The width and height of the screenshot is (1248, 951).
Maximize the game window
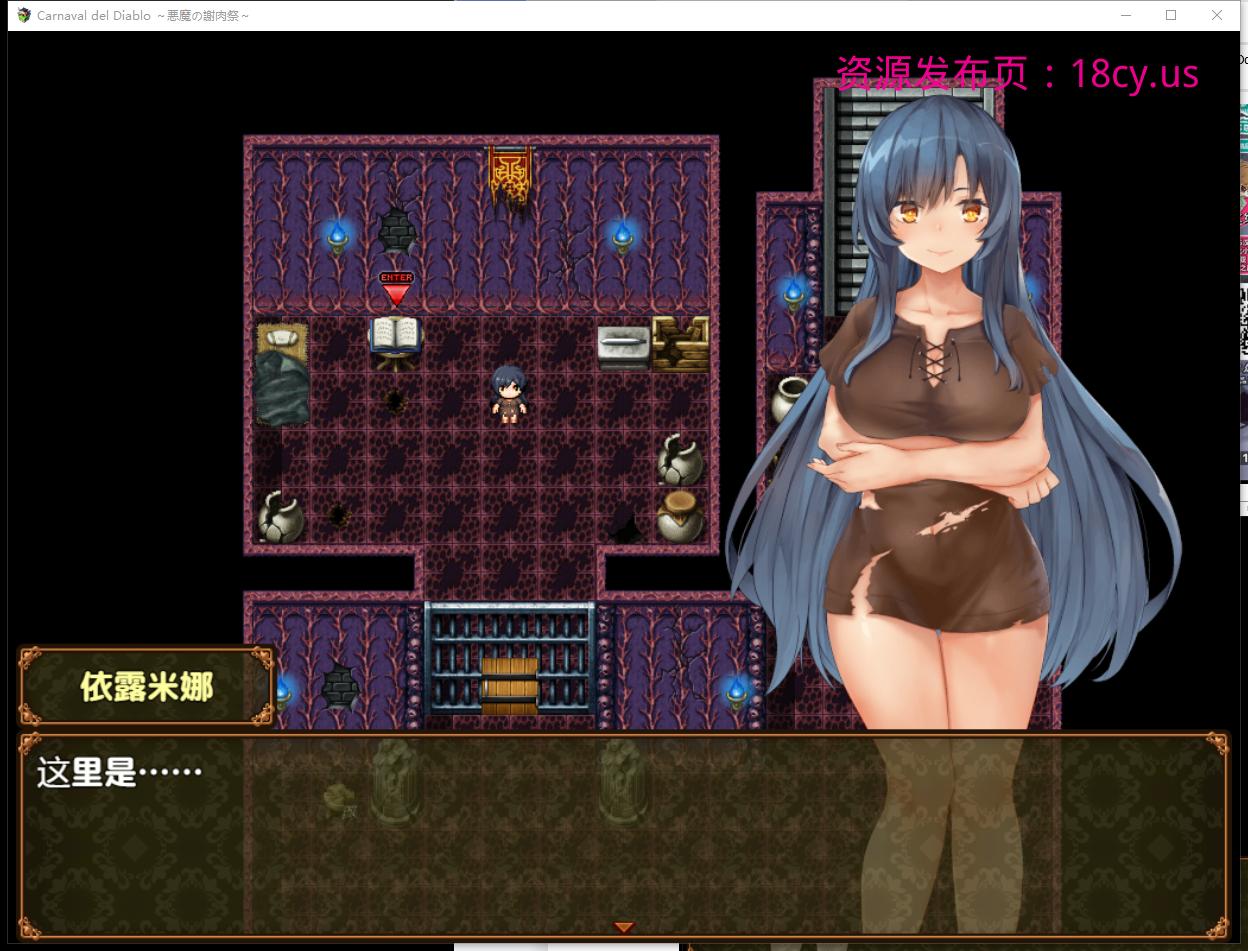point(1171,15)
